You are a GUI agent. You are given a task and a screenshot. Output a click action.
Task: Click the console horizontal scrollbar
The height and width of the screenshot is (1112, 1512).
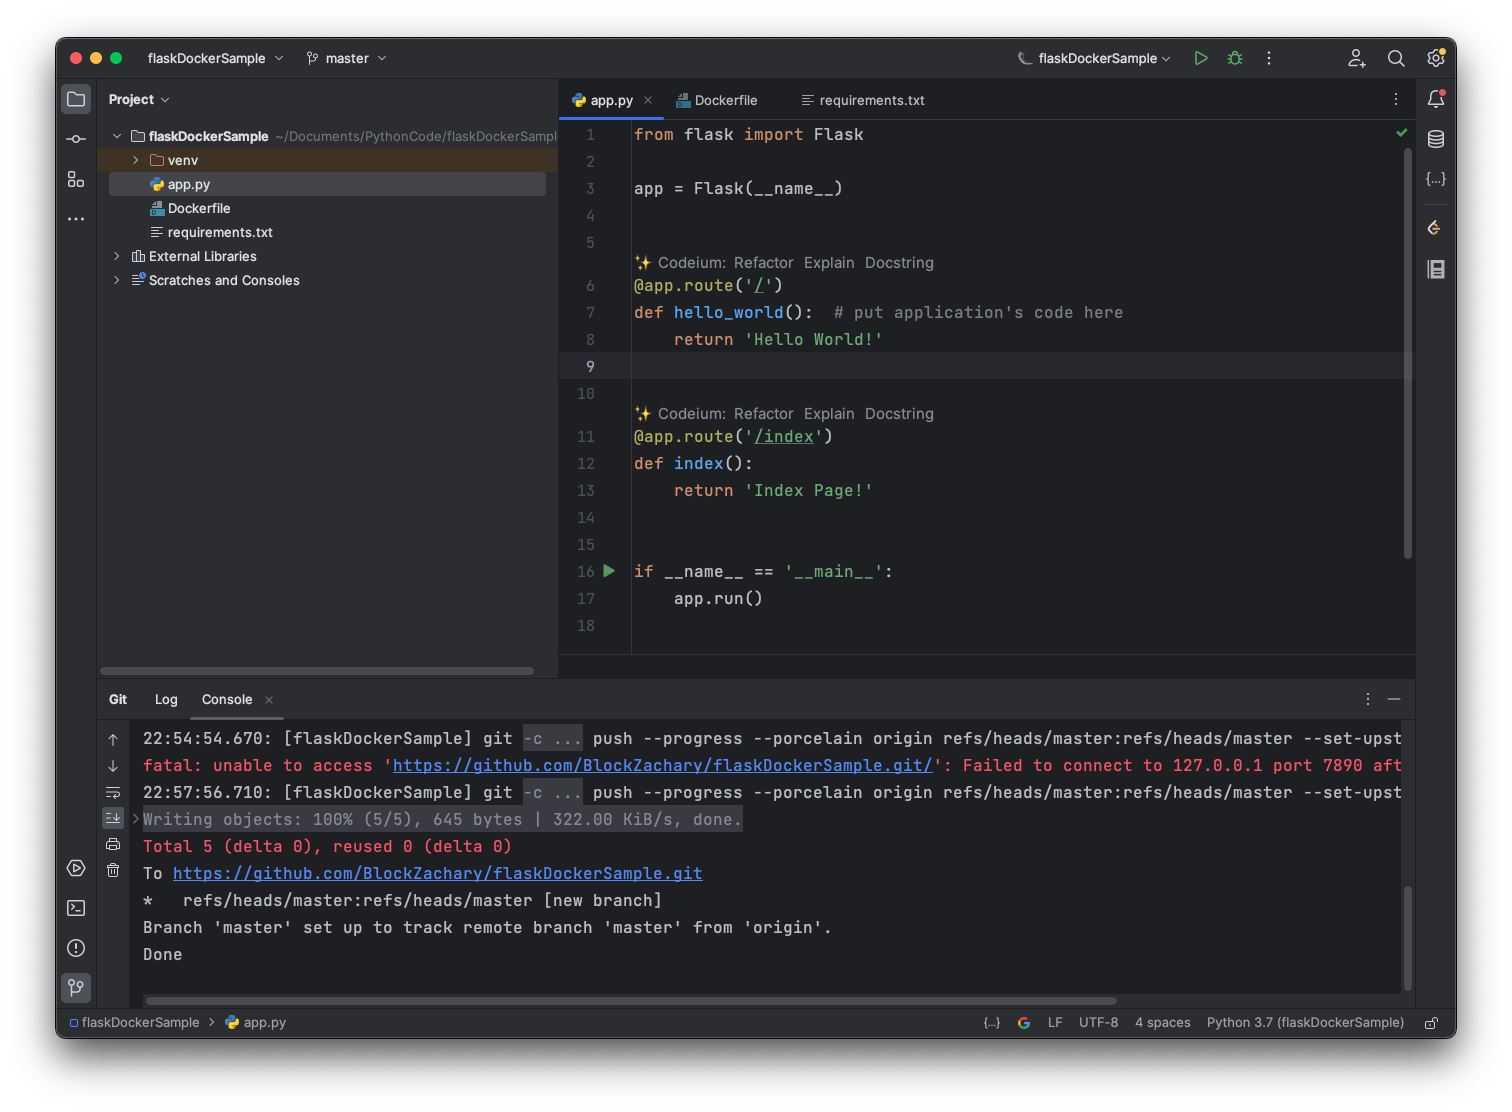point(630,1000)
